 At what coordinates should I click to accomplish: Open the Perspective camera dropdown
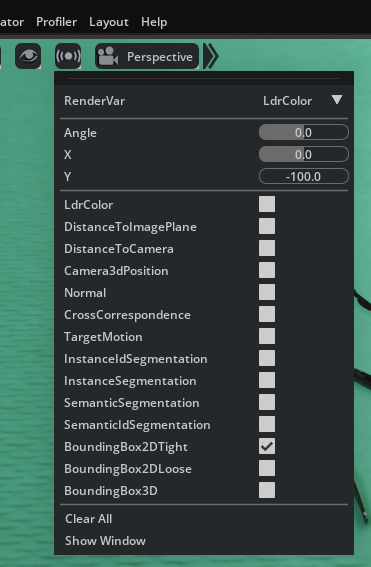147,56
